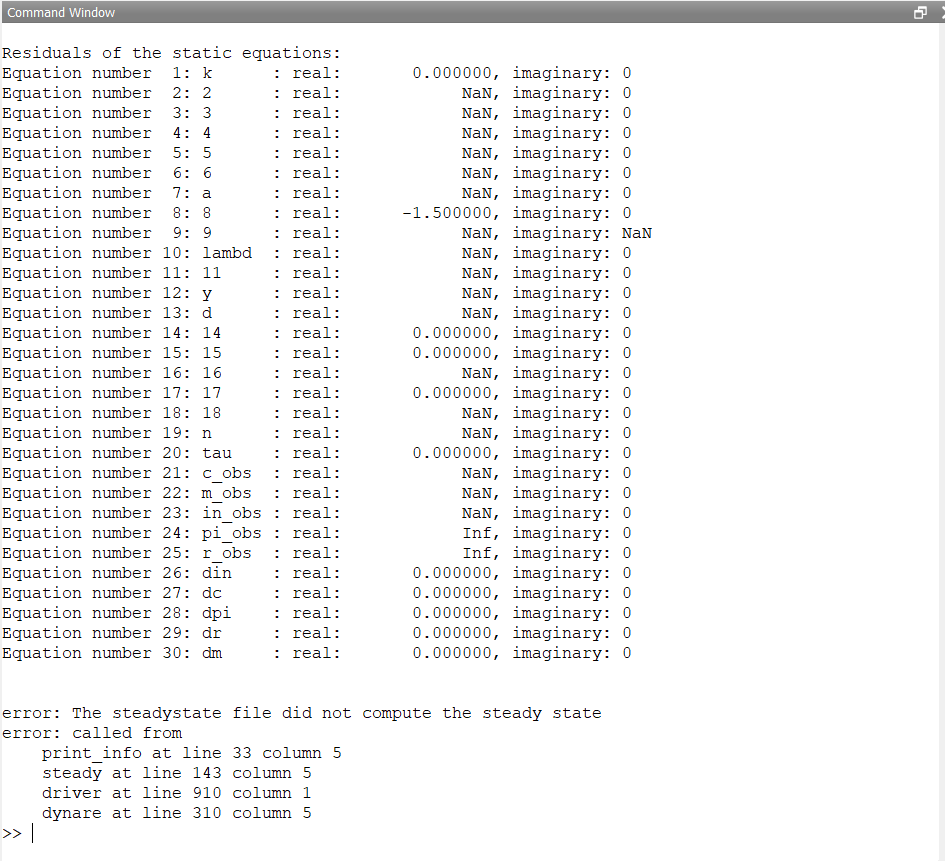Screen dimensions: 945x861
Task: Click the imaginary NaN value of Equation 9
Action: pyautogui.click(x=637, y=233)
